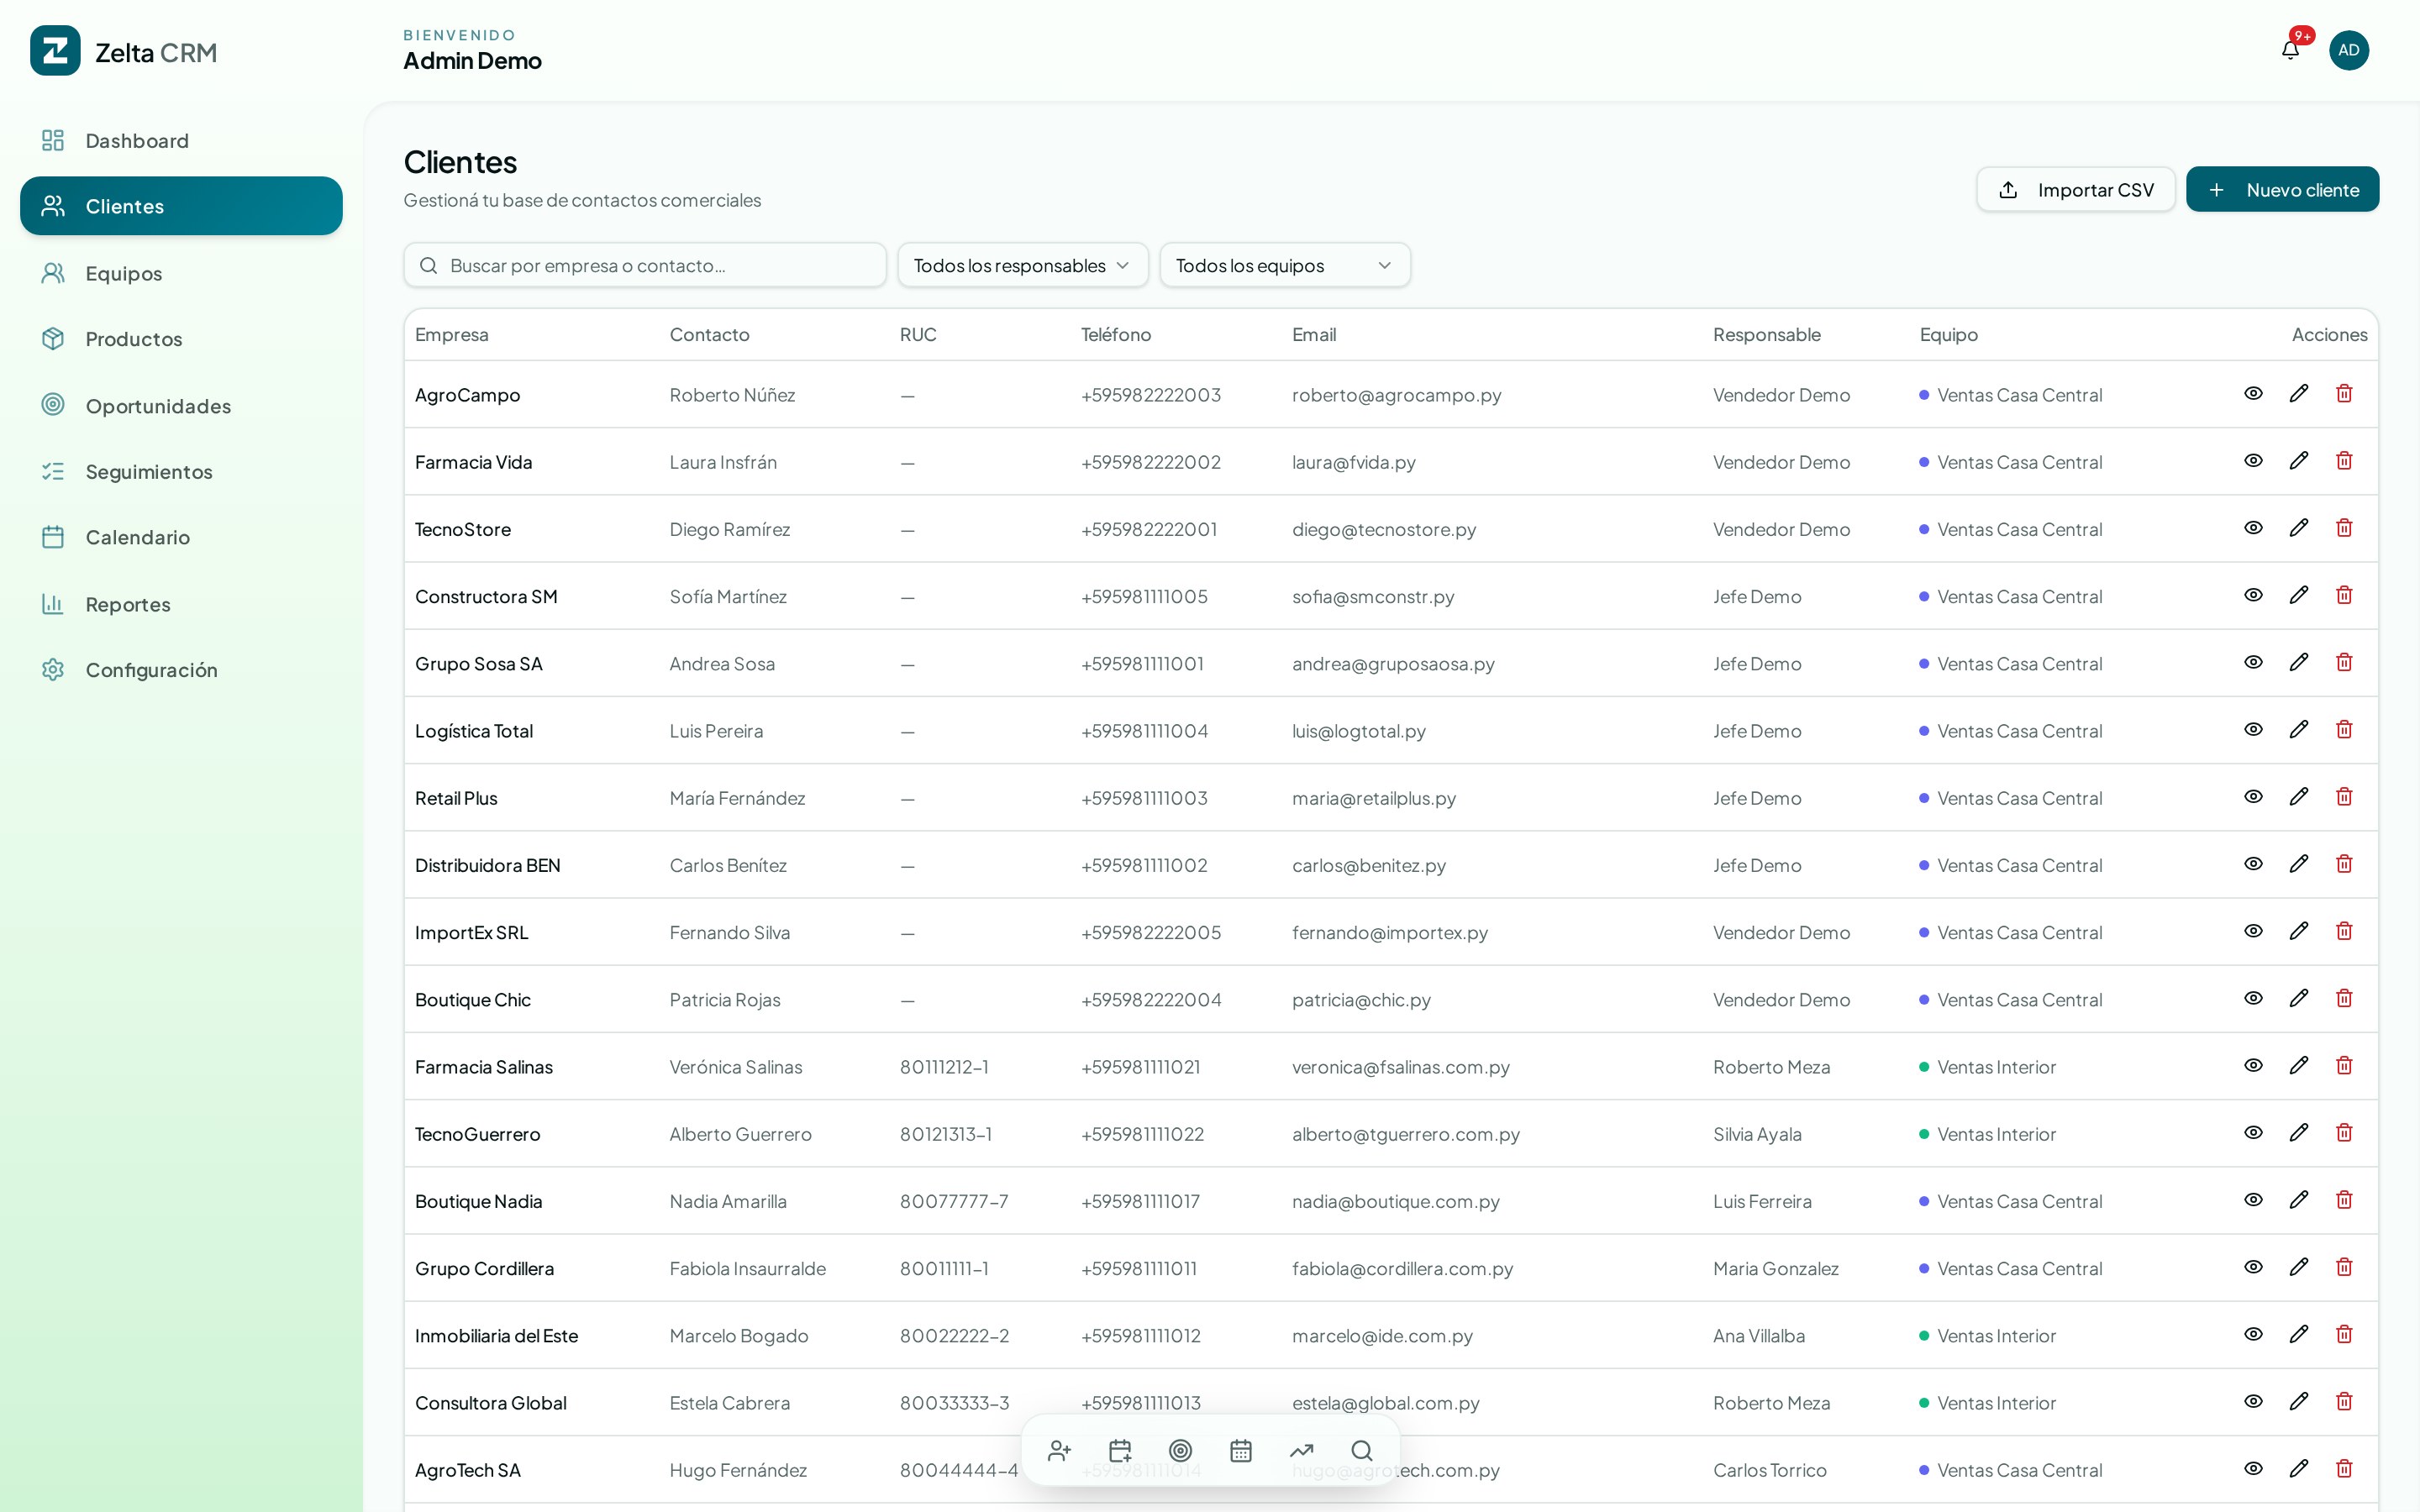View Logística Total with eye icon
2420x1512 pixels.
pos(2253,730)
